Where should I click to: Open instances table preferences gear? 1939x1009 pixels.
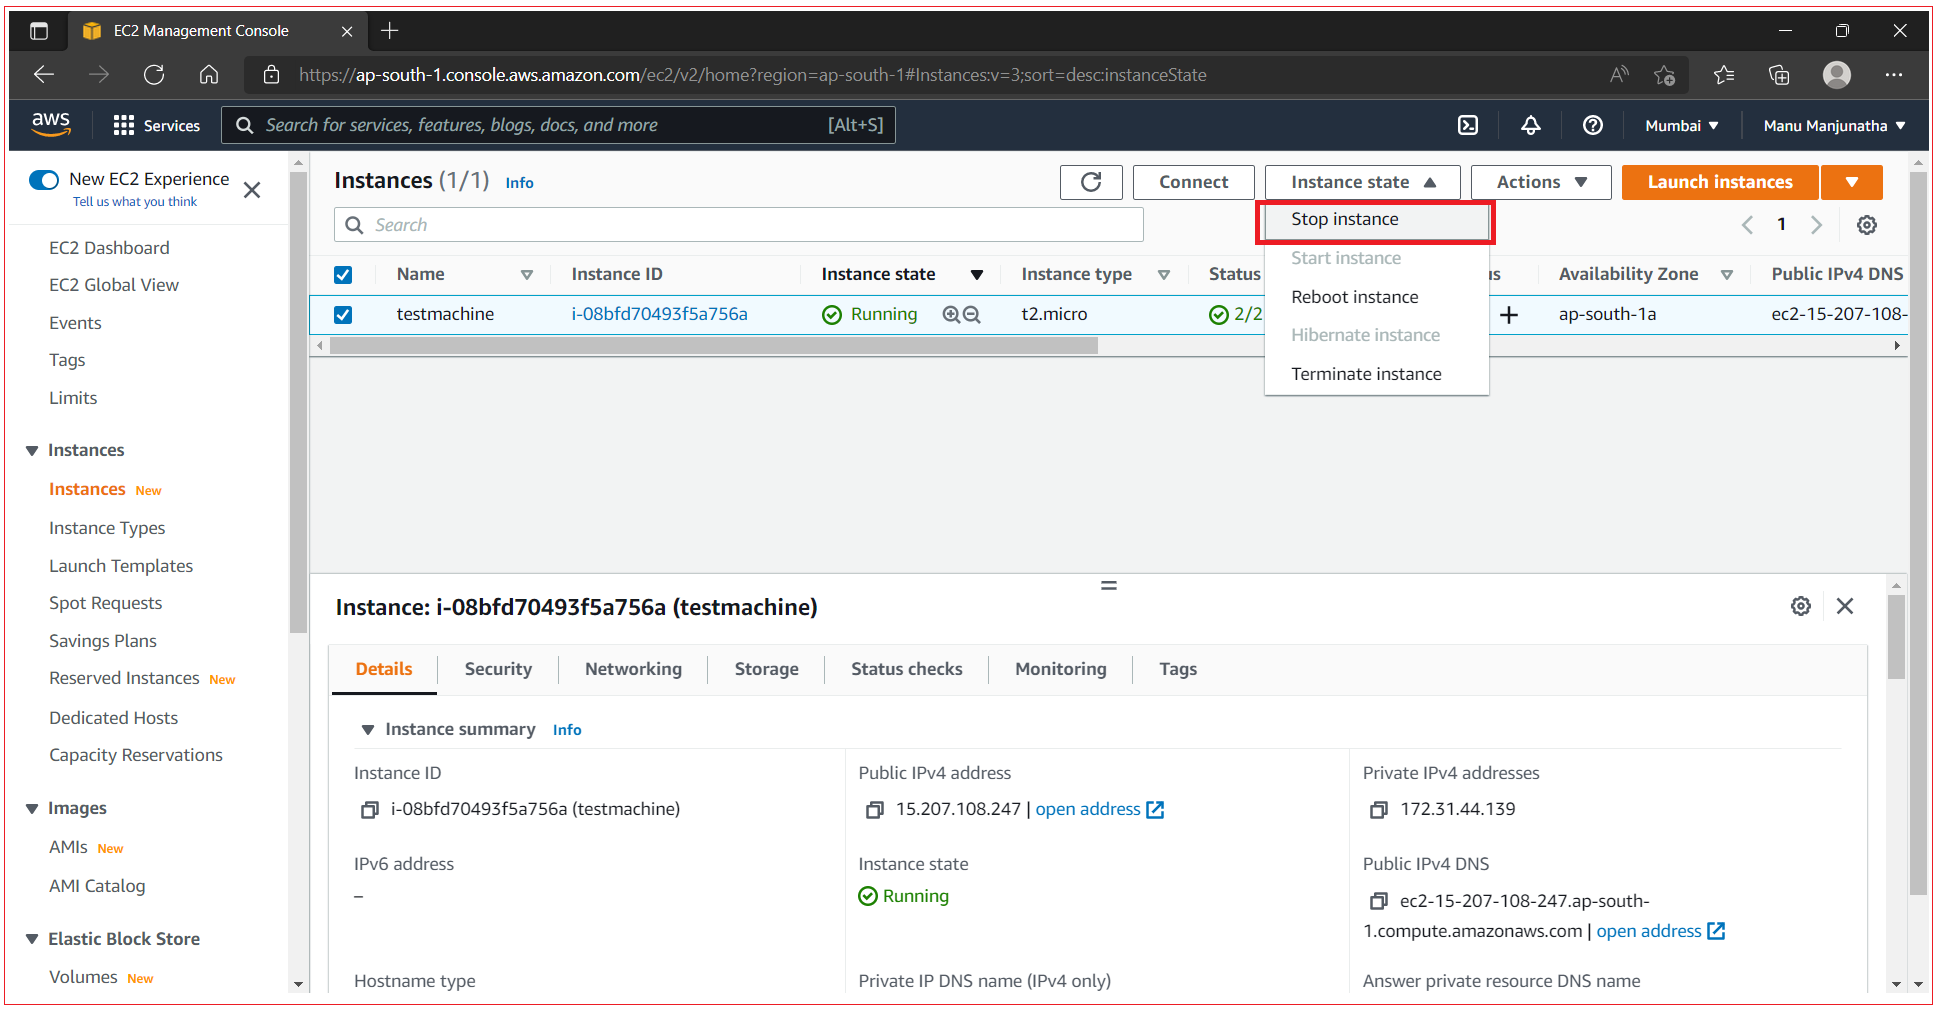coord(1867,225)
